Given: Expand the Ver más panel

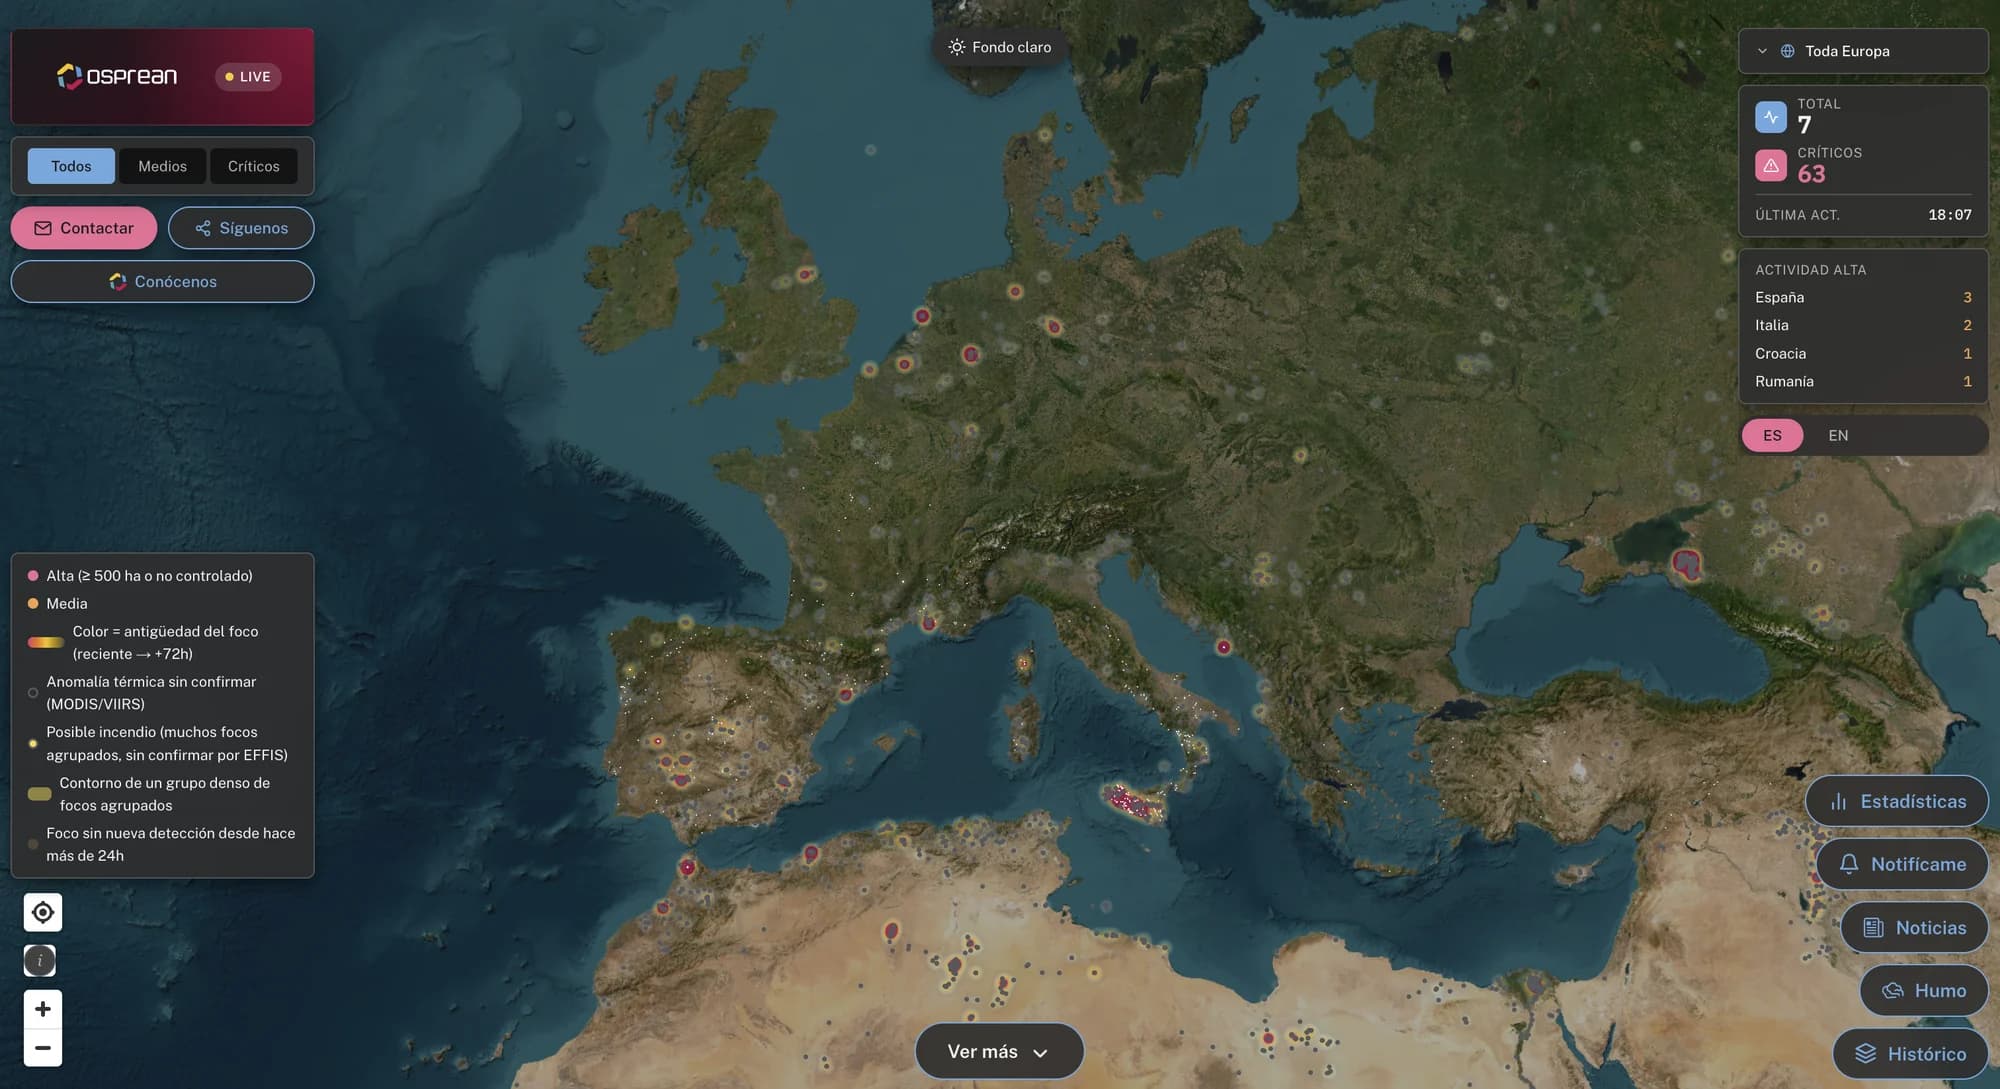Looking at the screenshot, I should click(x=999, y=1051).
